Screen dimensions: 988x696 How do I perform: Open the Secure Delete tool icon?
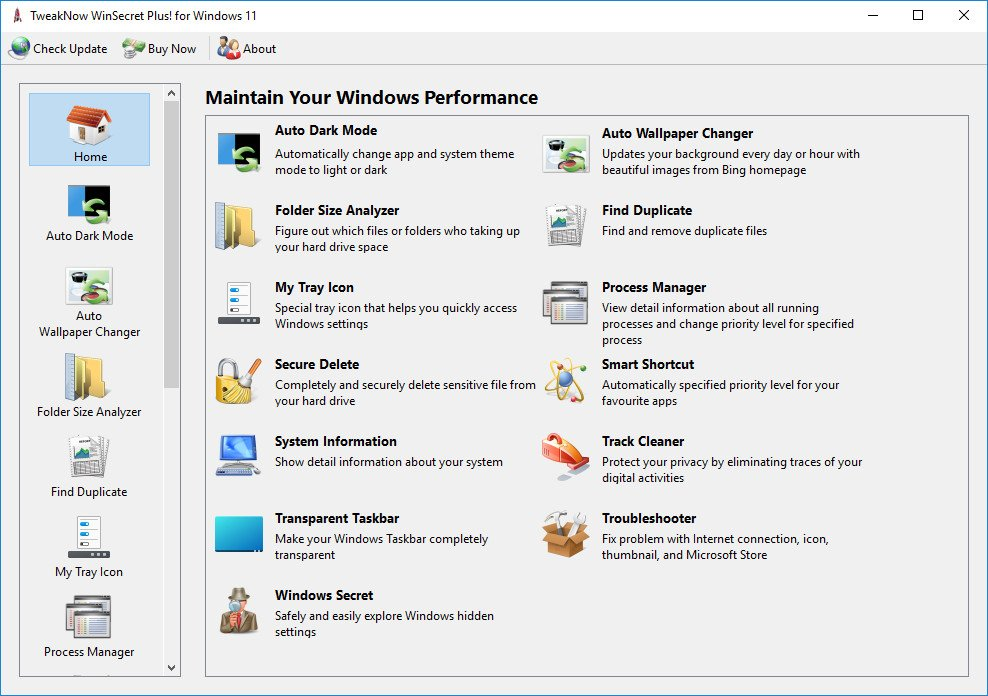[x=238, y=382]
